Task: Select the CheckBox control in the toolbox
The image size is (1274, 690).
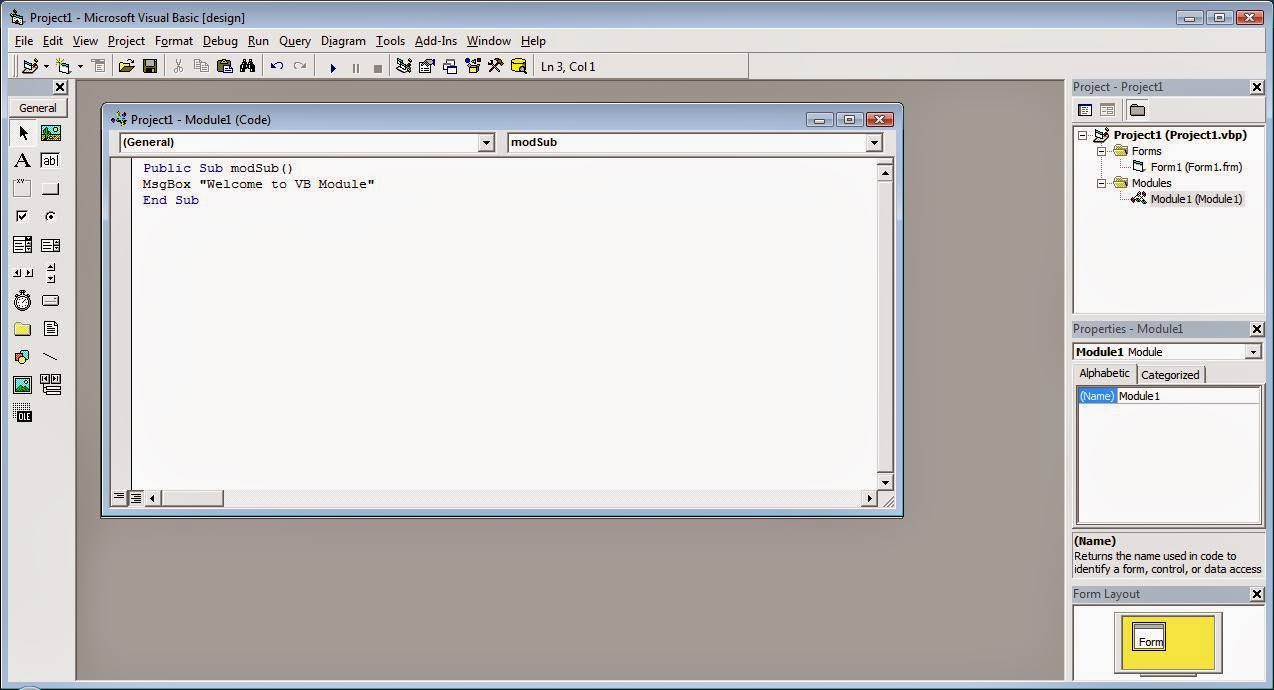Action: pyautogui.click(x=23, y=216)
